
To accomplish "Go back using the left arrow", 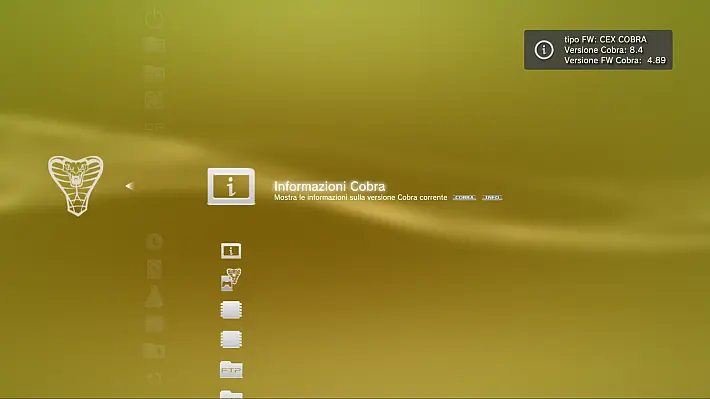I will click(129, 186).
